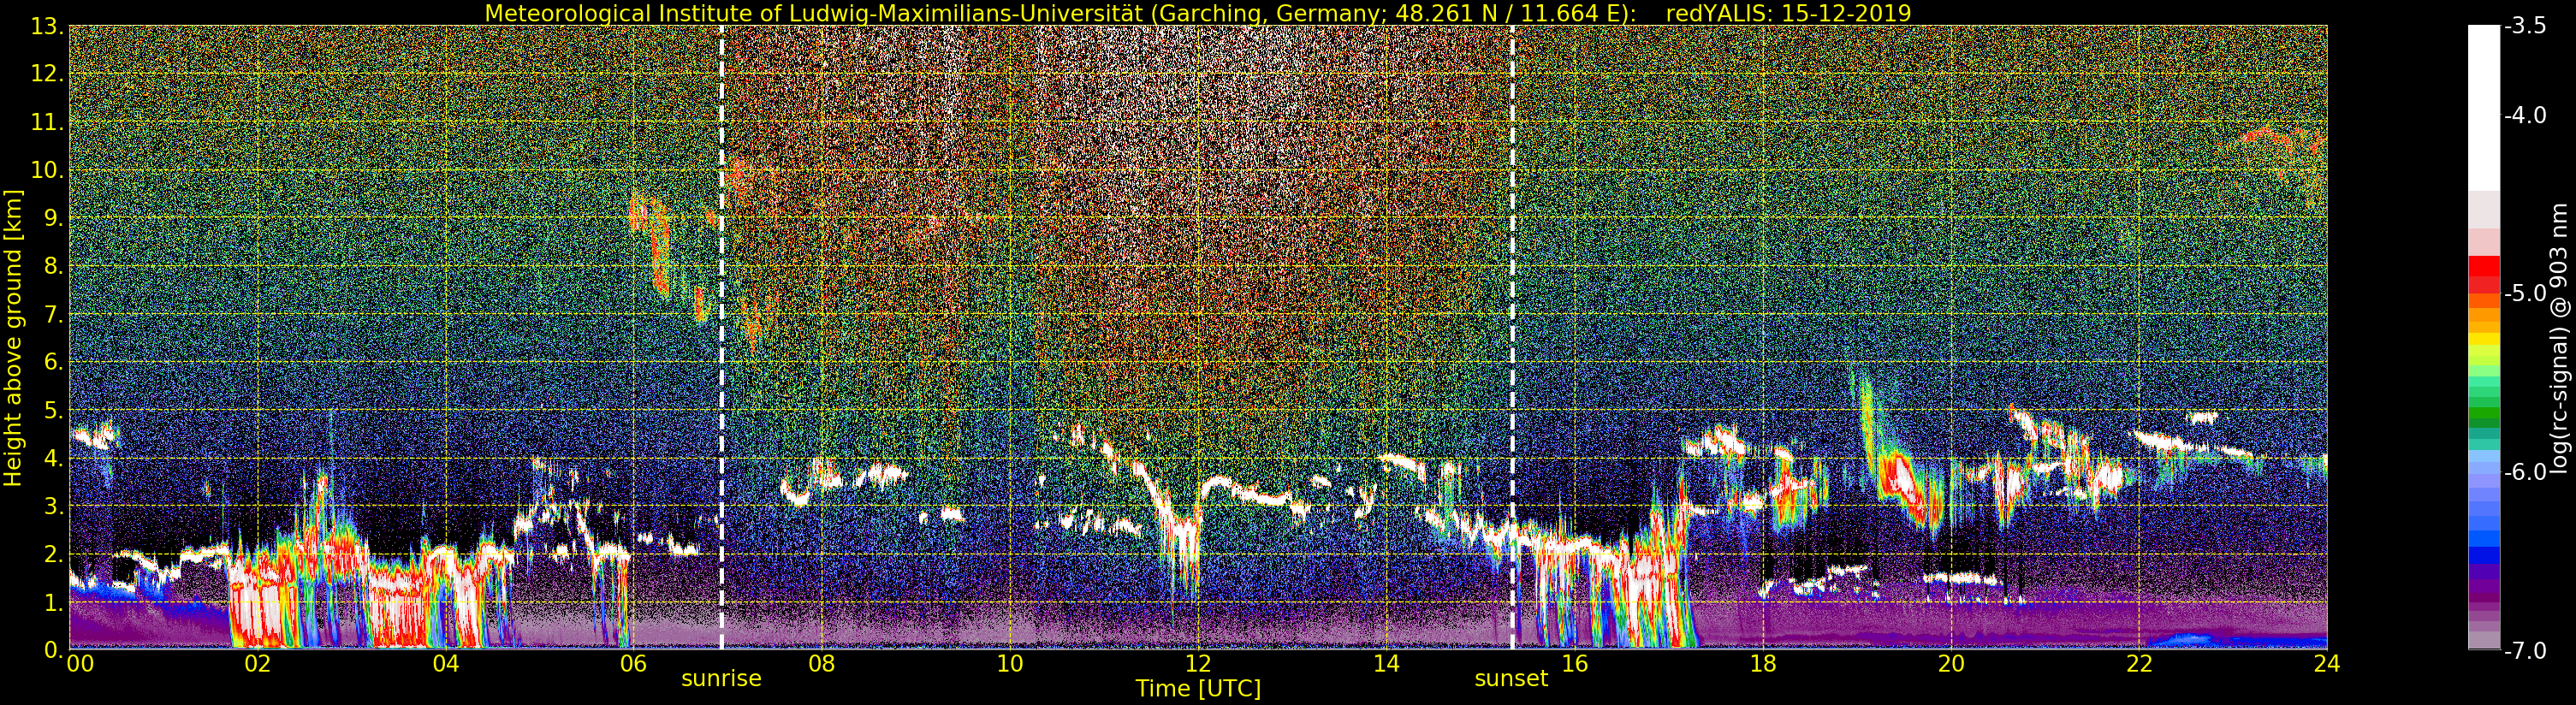Click the '-6.0' colorbar tick label
The image size is (2576, 705).
(2525, 472)
